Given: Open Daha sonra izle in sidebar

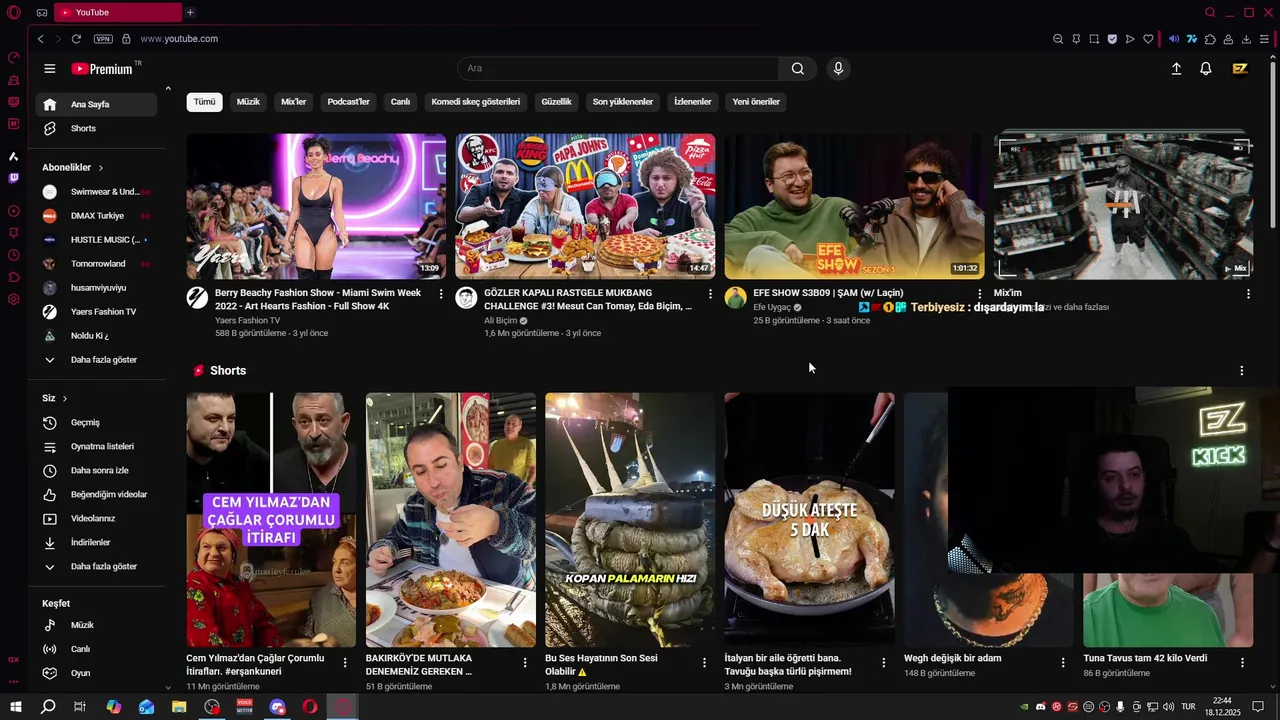Looking at the screenshot, I should coord(96,470).
